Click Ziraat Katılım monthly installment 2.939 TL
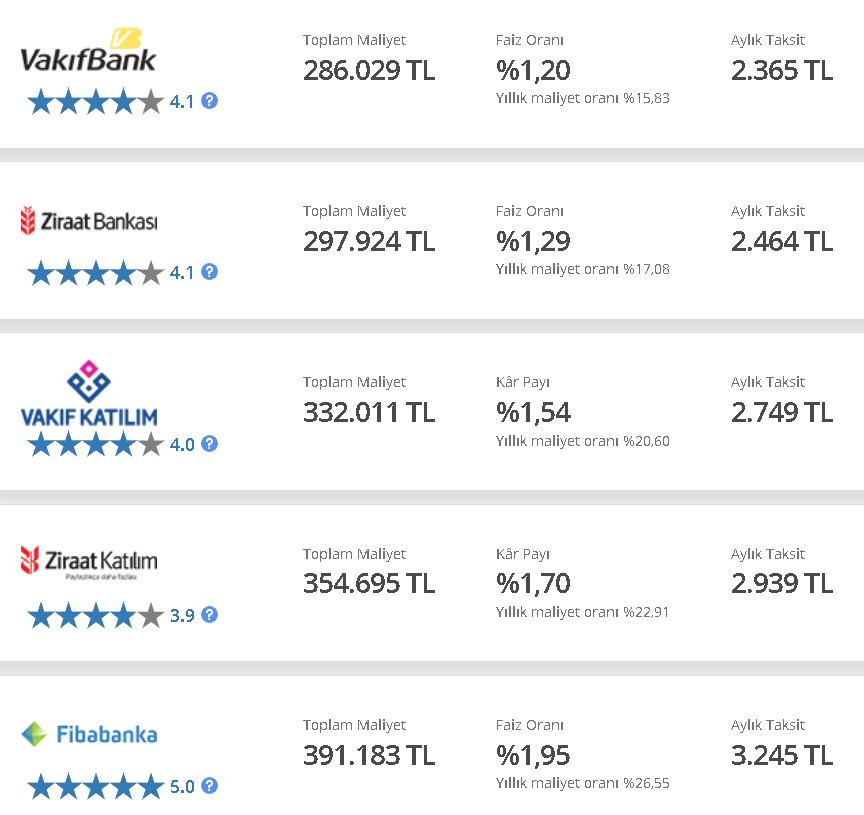 (782, 584)
